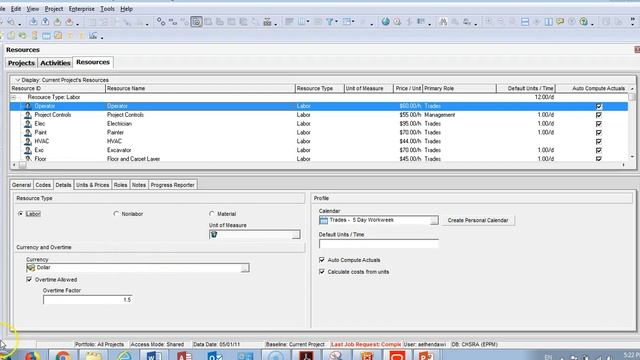Click the Overtime Factor input field
Viewport: 640px width, 360px height.
coord(87,300)
